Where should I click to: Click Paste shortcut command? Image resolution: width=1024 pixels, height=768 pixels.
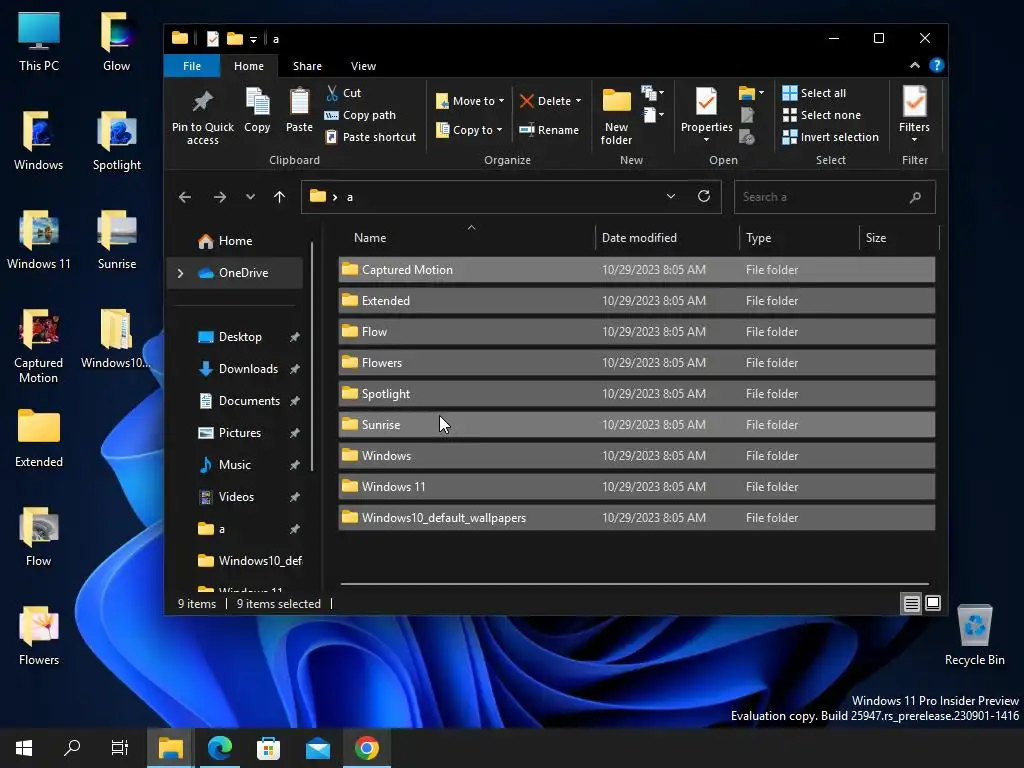[x=370, y=137]
